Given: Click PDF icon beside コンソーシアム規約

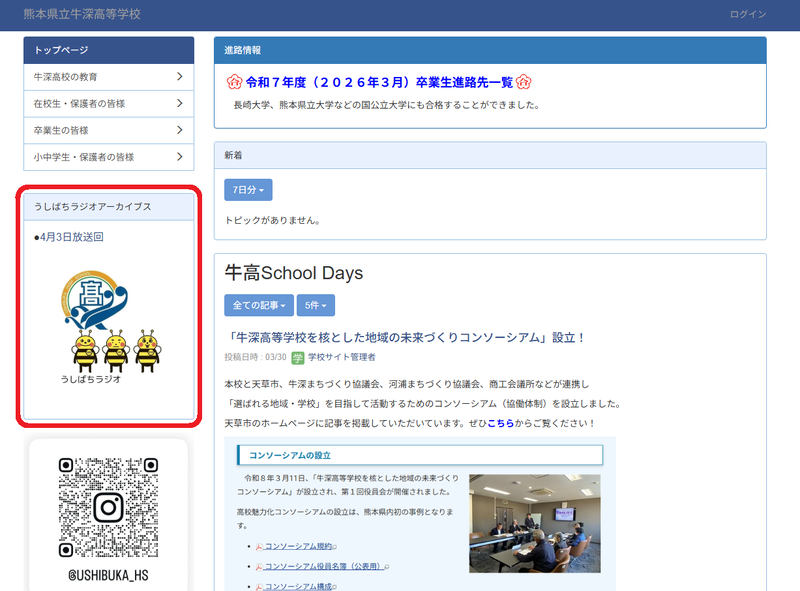Looking at the screenshot, I should 259,547.
